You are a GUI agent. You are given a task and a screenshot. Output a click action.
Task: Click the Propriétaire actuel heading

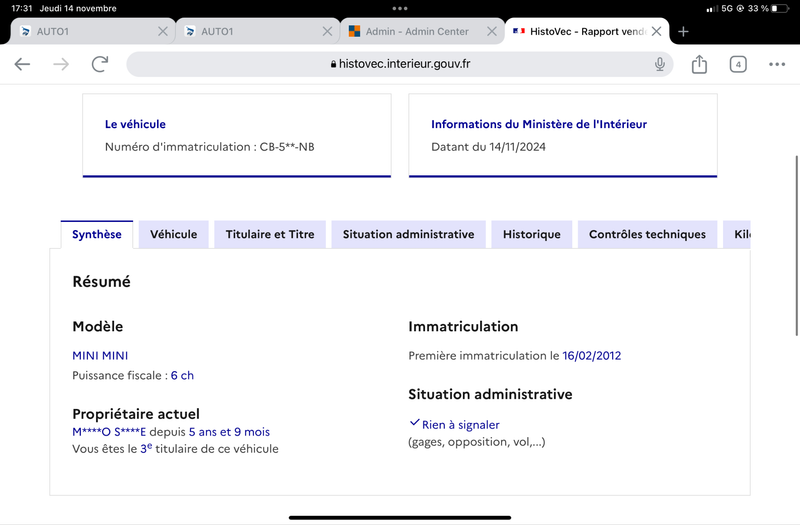[x=136, y=414]
